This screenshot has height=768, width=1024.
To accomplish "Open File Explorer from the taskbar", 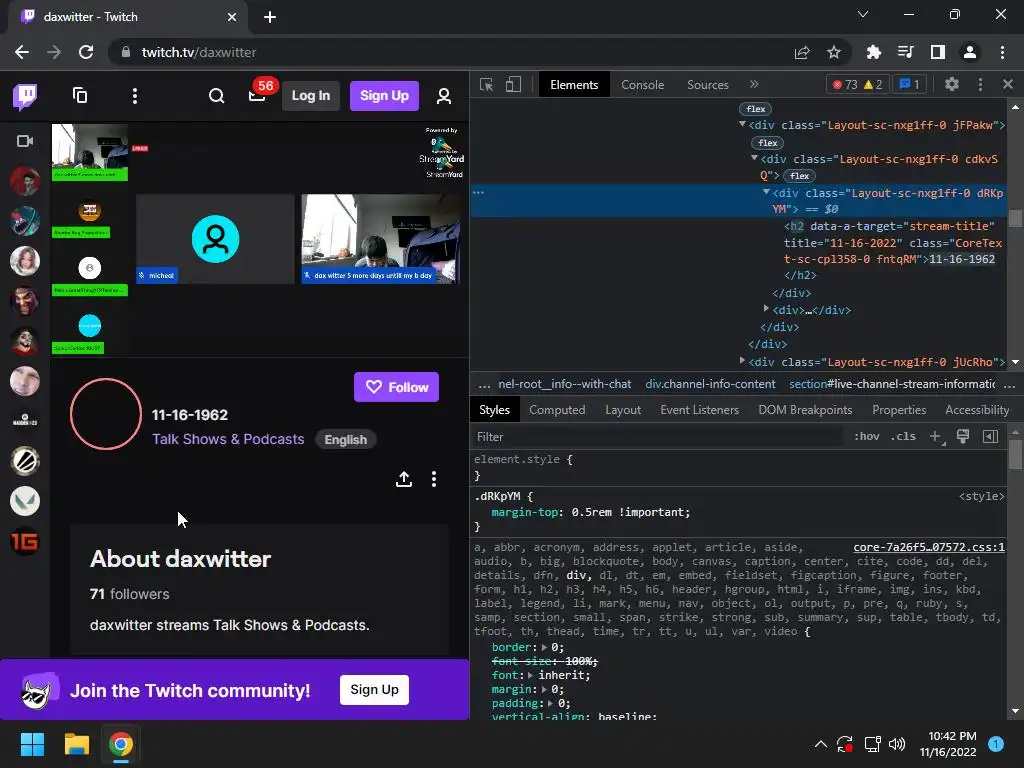I will tap(76, 744).
